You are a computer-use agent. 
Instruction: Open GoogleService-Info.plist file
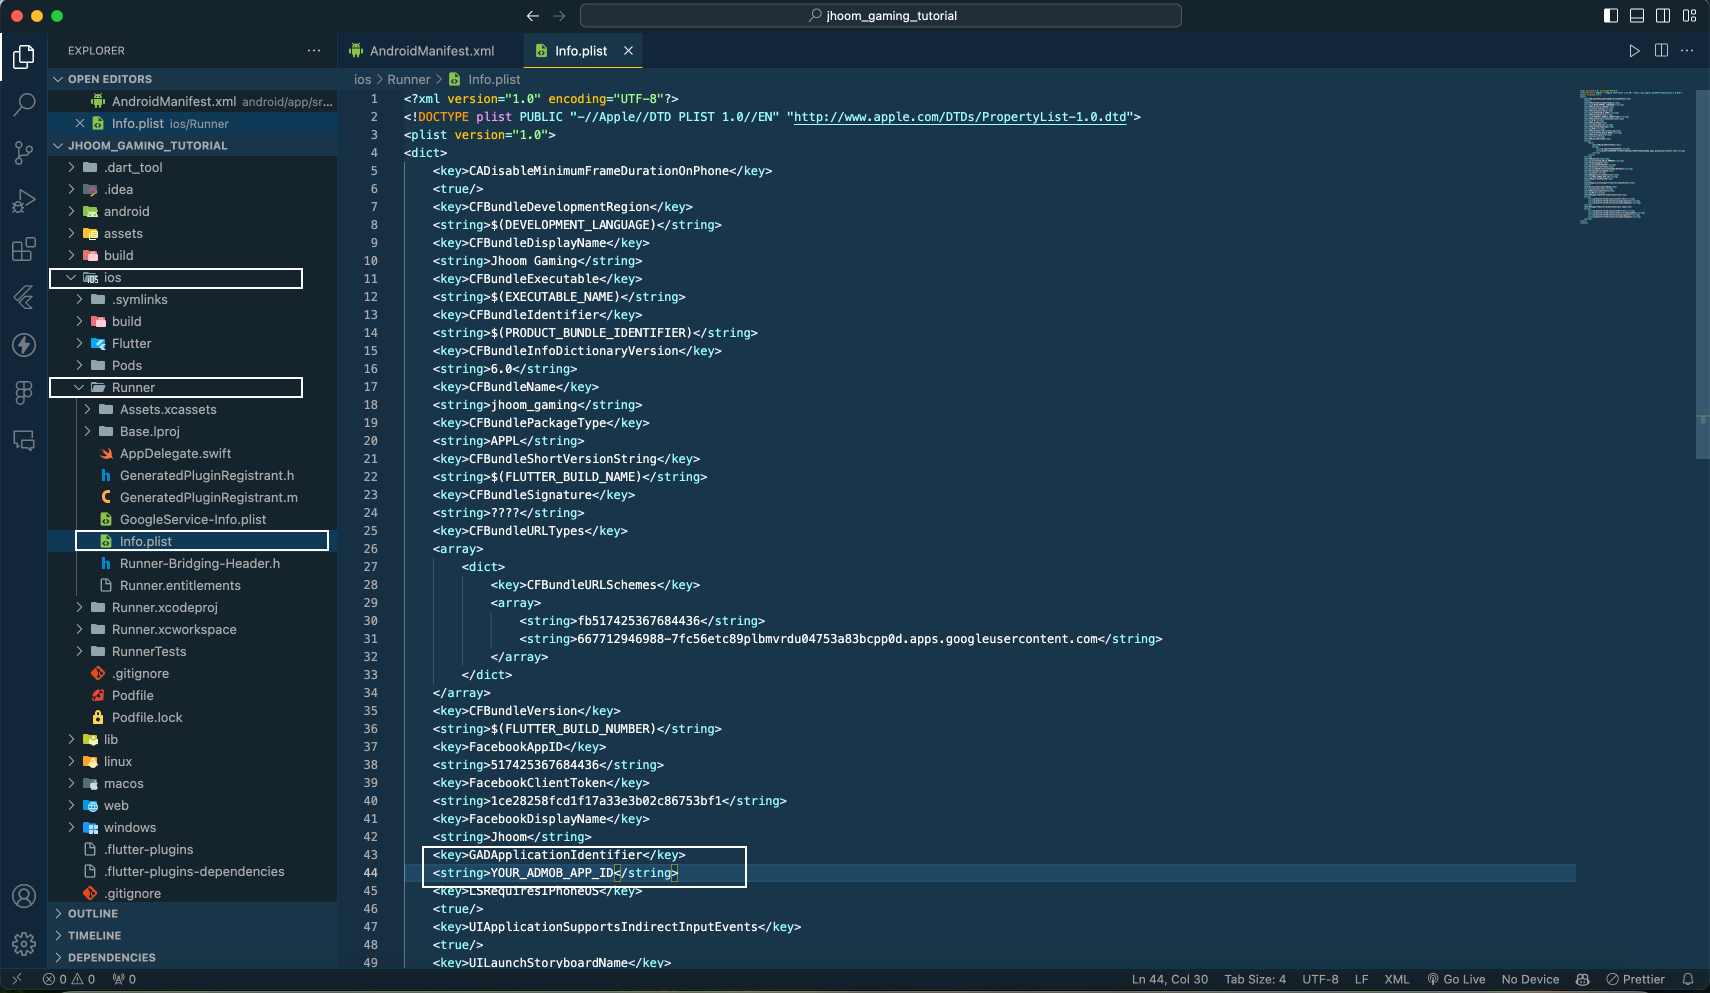pos(192,520)
